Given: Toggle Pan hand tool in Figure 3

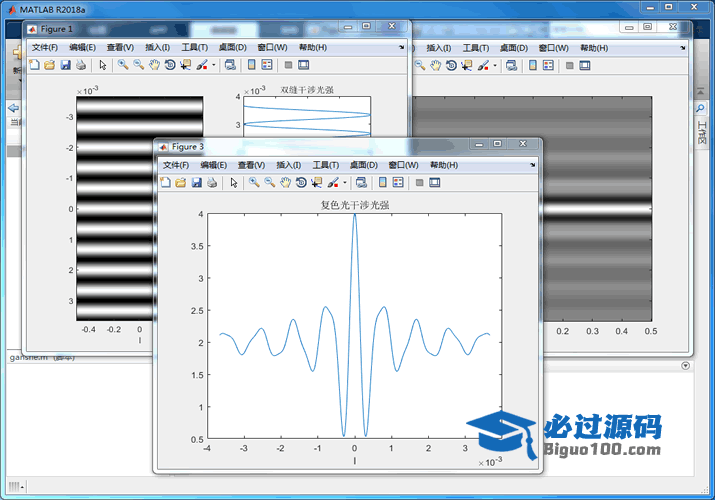Looking at the screenshot, I should 286,183.
